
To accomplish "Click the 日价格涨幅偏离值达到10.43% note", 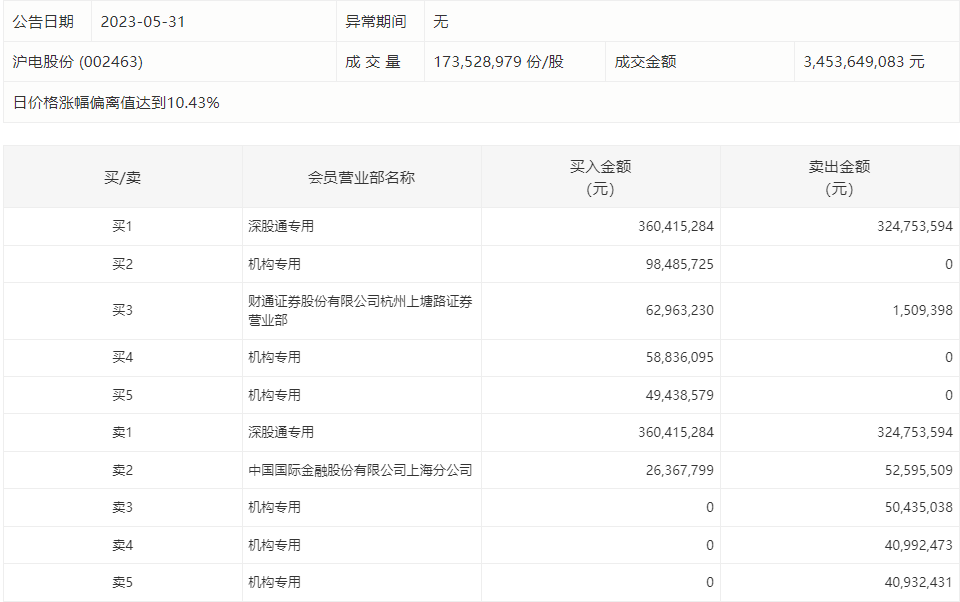I will click(x=116, y=102).
